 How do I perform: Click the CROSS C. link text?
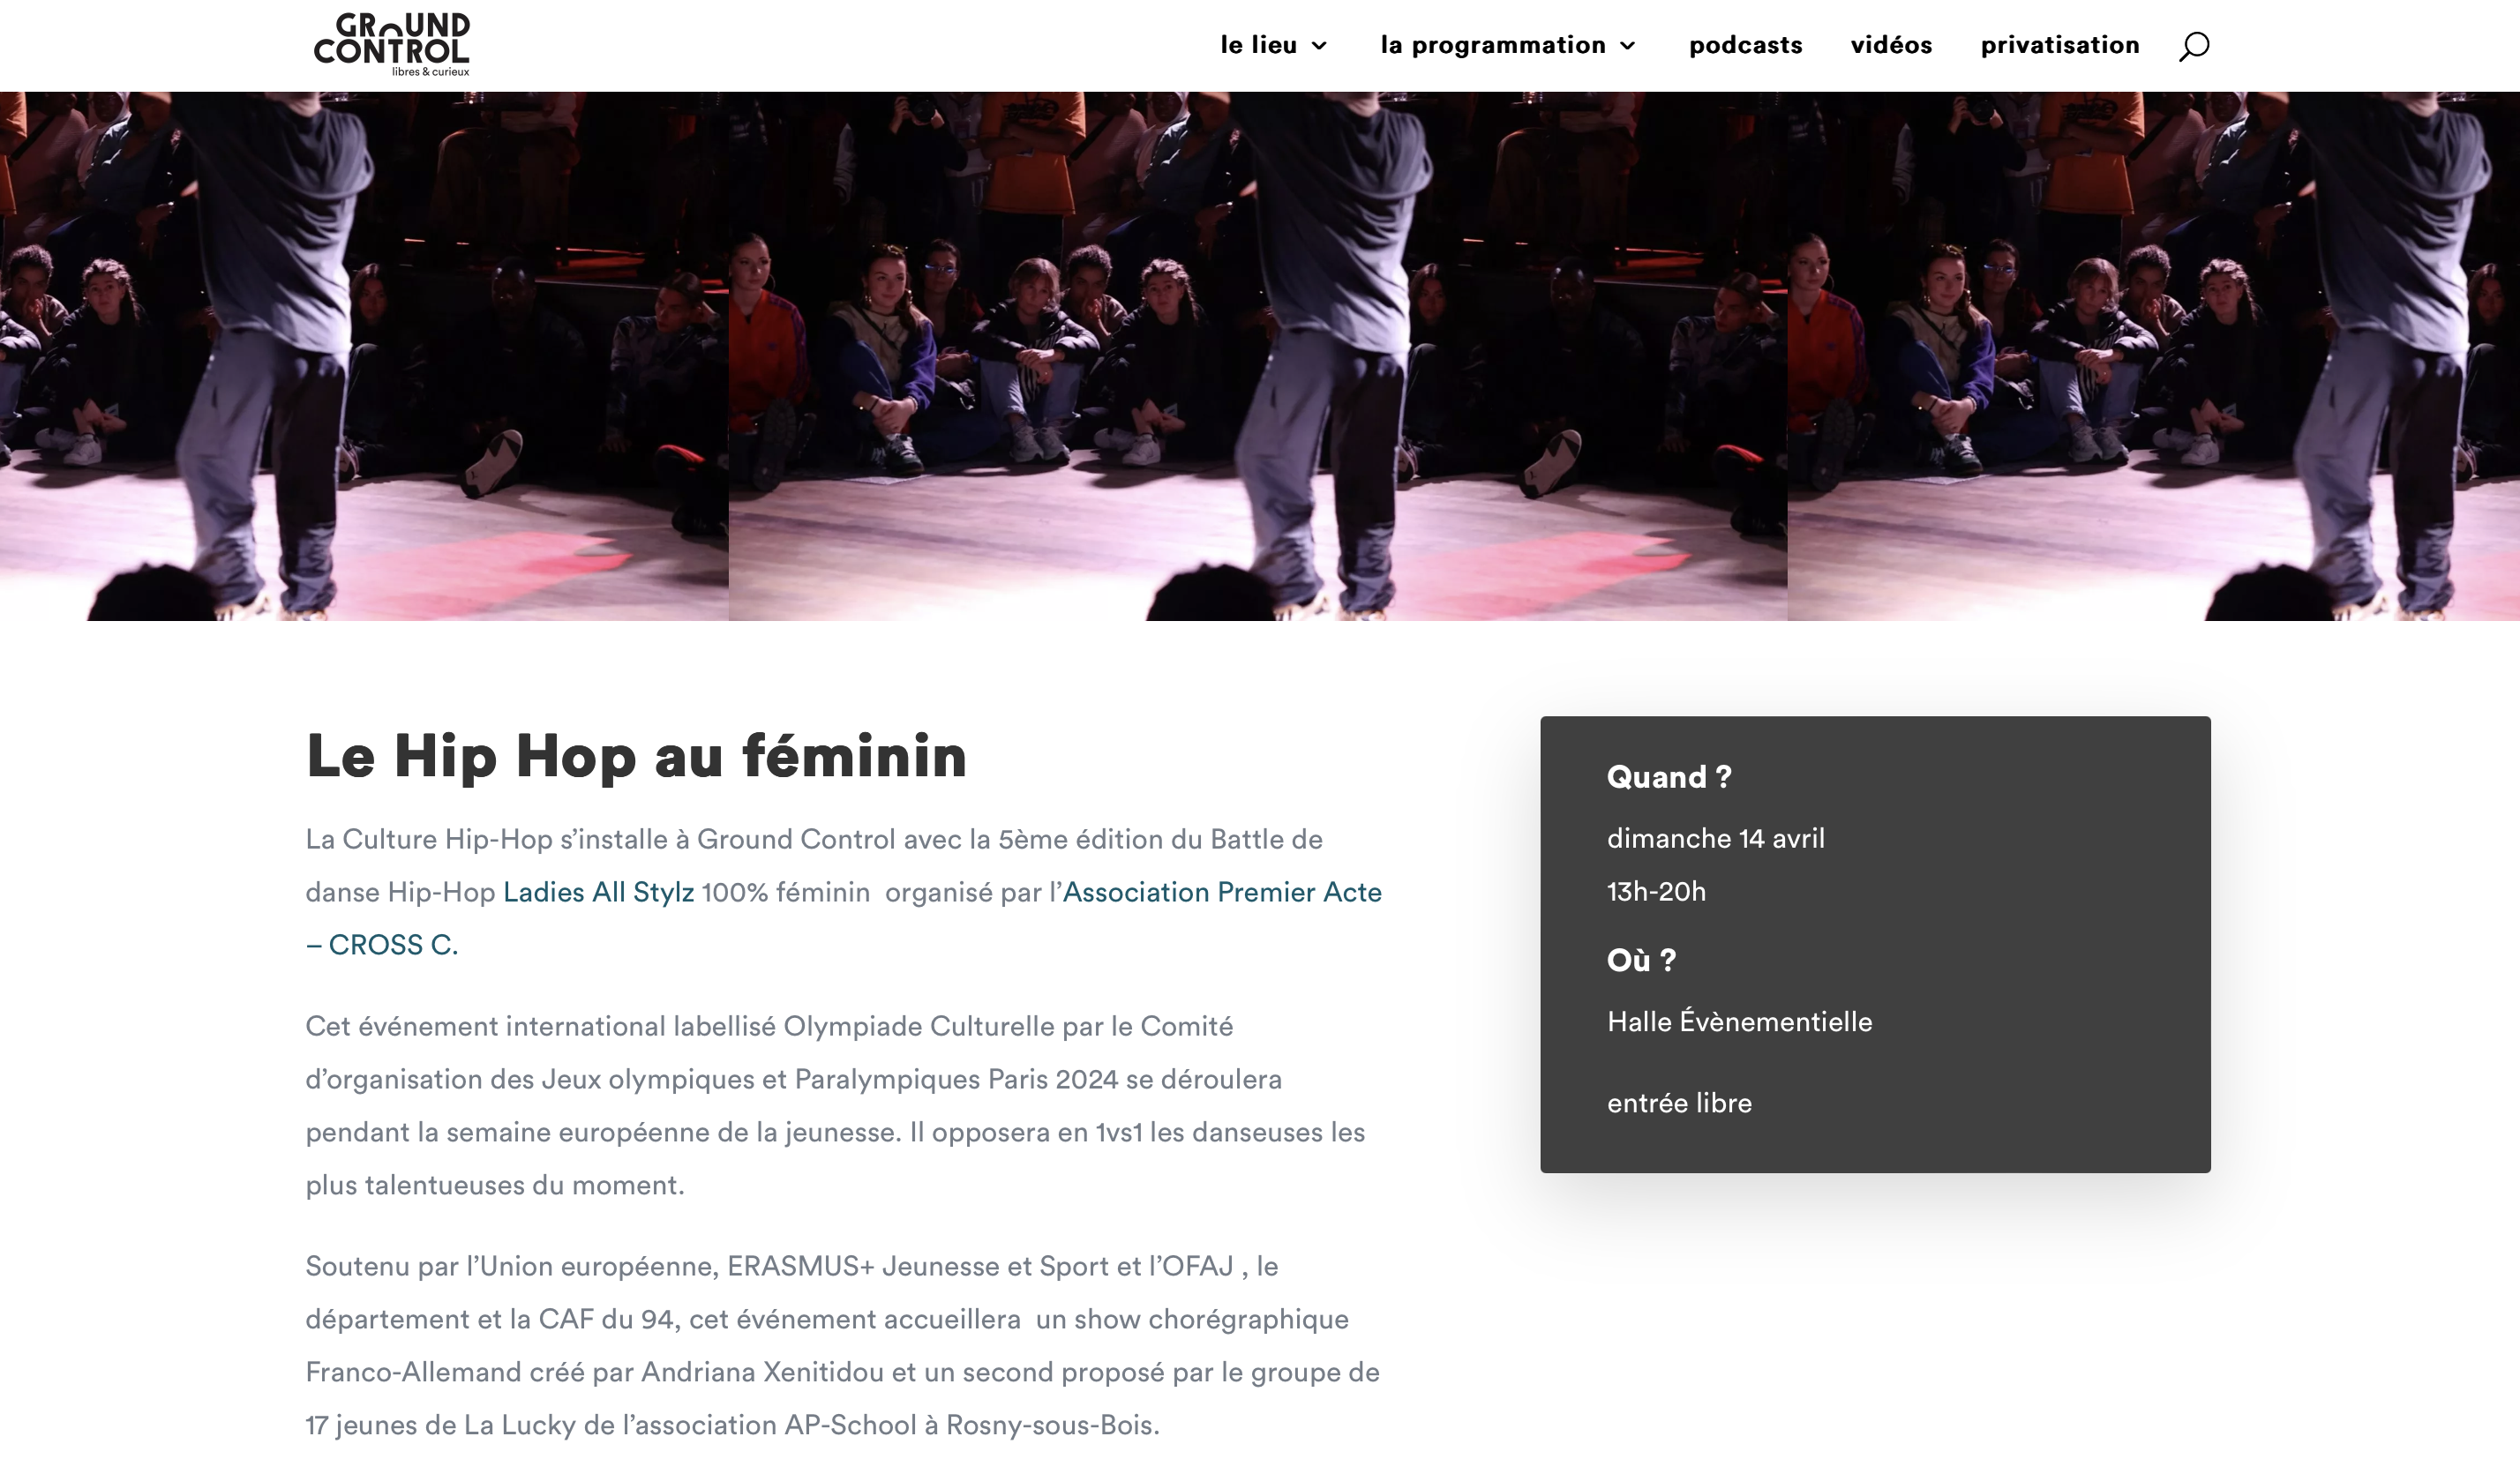(392, 945)
